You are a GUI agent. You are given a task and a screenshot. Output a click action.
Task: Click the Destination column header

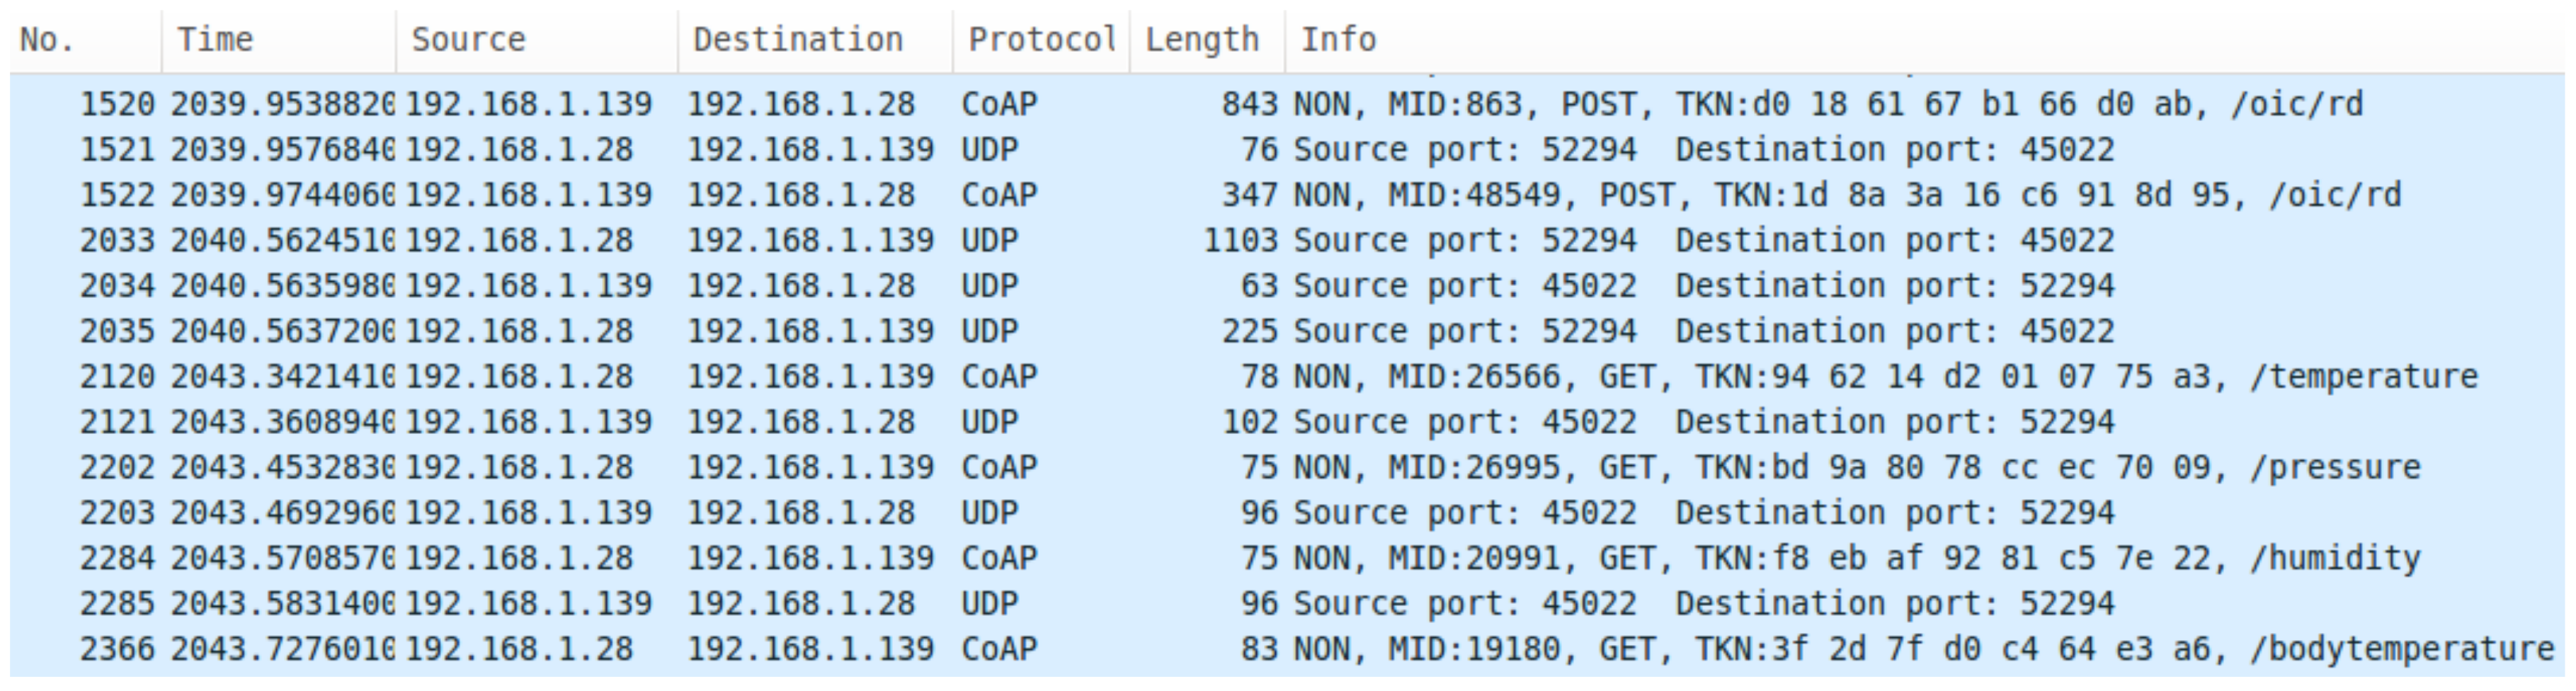click(797, 40)
